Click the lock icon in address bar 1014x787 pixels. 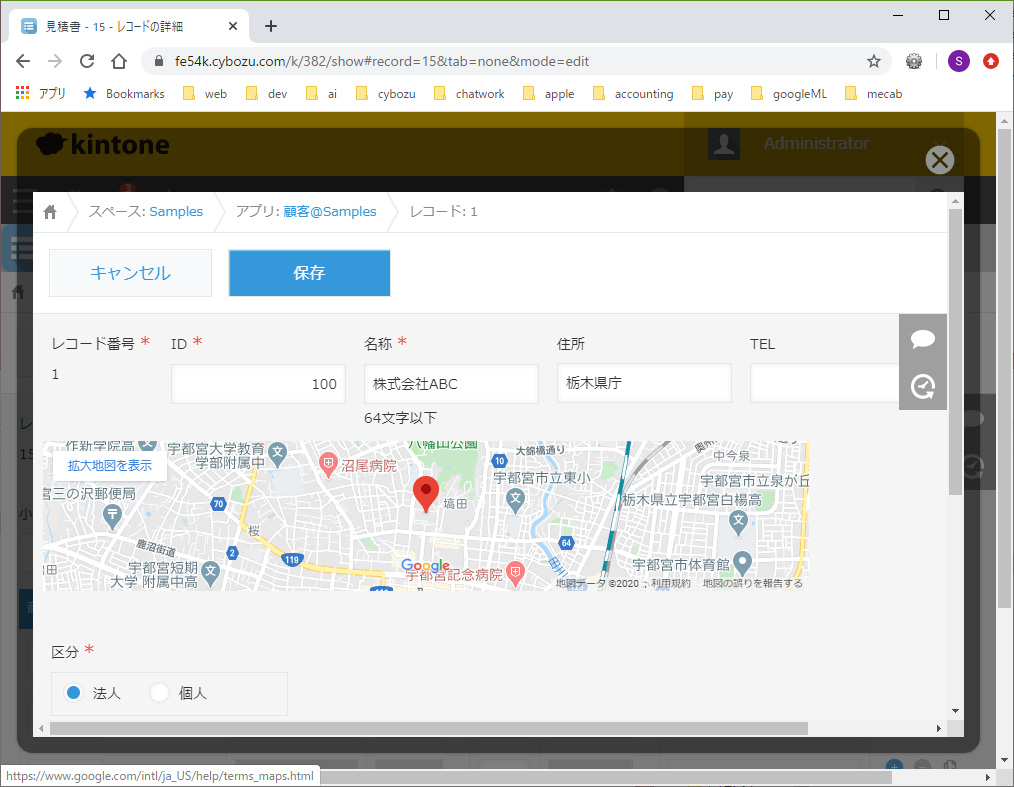159,61
